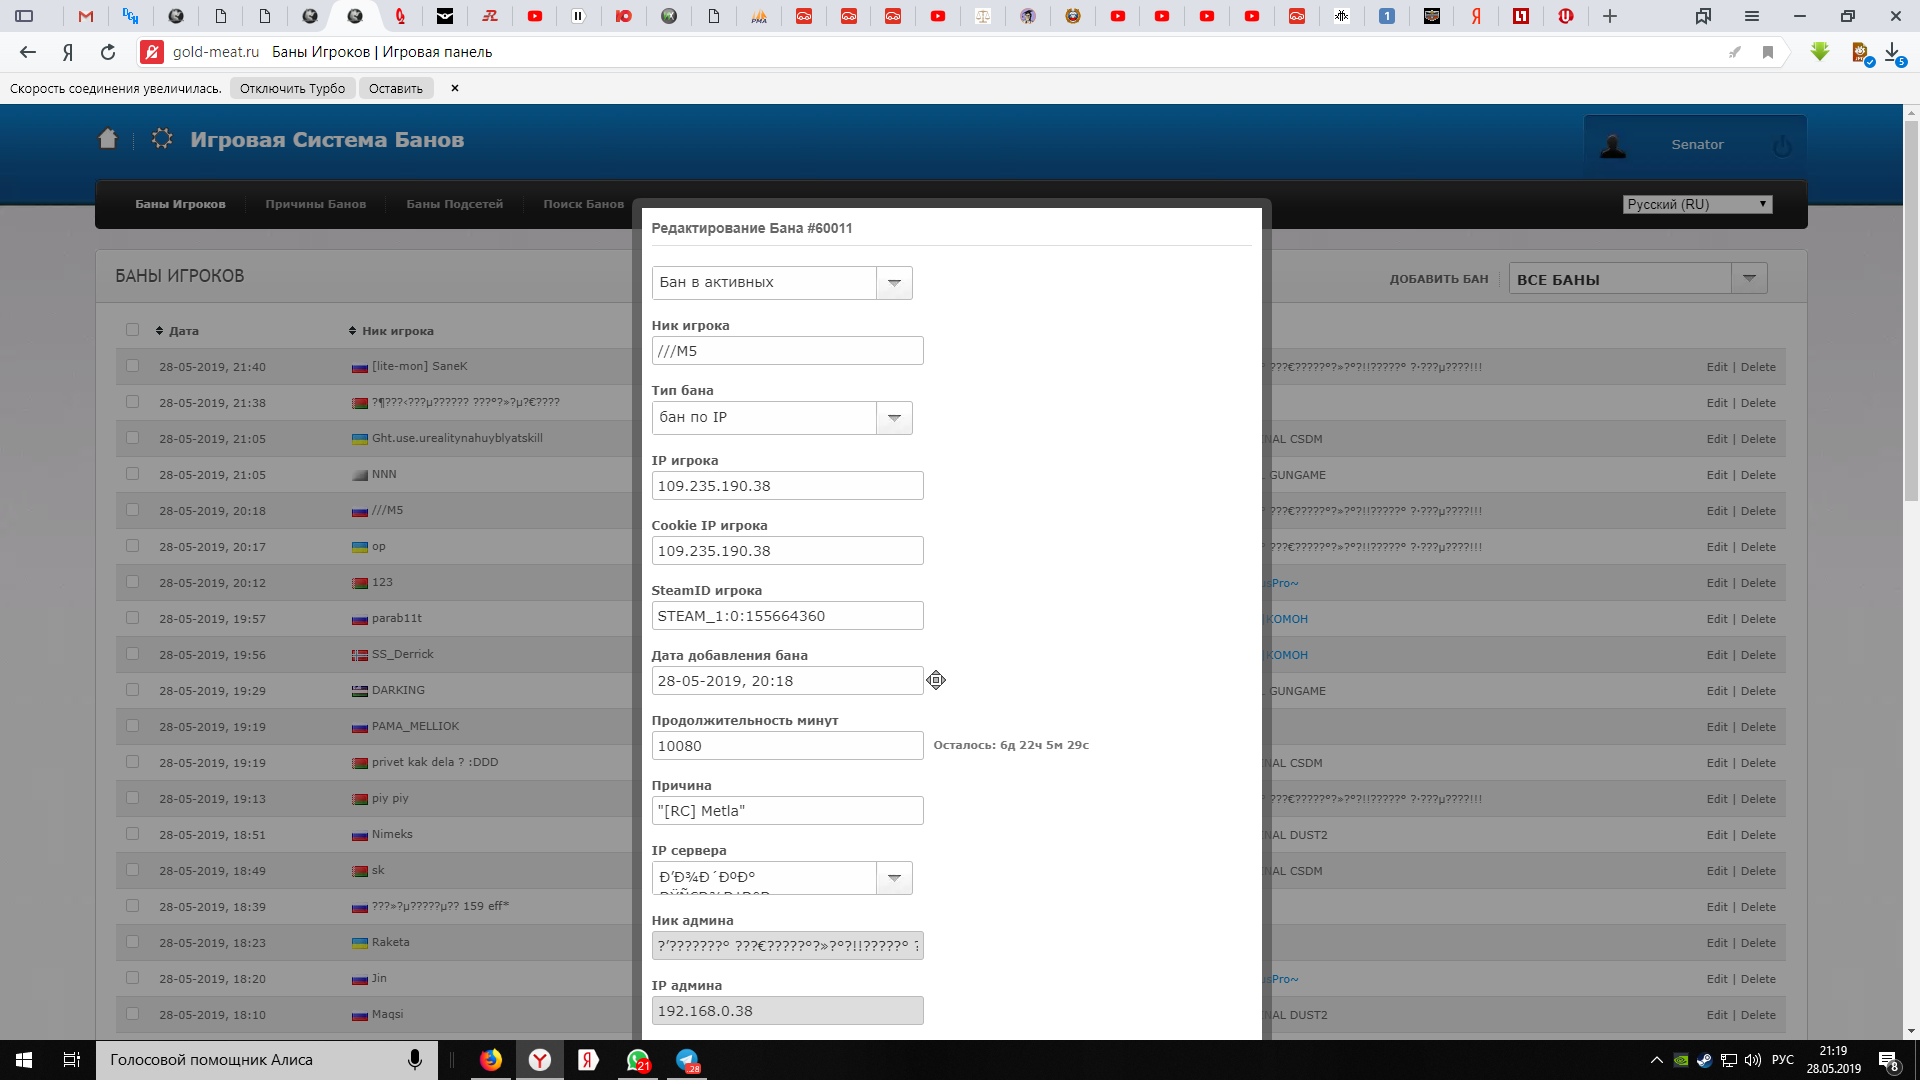Open a new browser tab with plus
Screen dimensions: 1920x1084
pos(1610,16)
